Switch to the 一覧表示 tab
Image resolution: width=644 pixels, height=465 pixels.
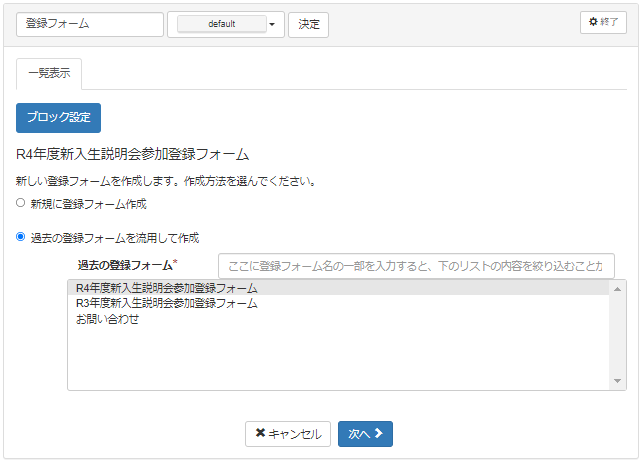click(49, 74)
